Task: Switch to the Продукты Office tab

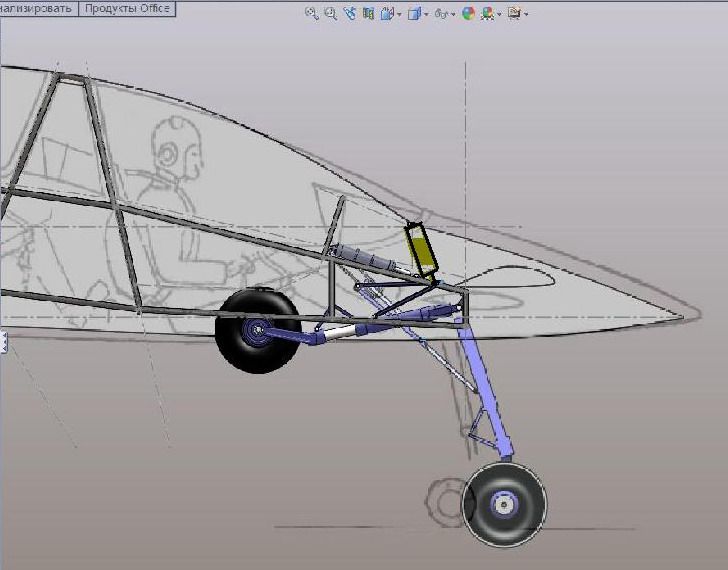Action: [x=127, y=8]
